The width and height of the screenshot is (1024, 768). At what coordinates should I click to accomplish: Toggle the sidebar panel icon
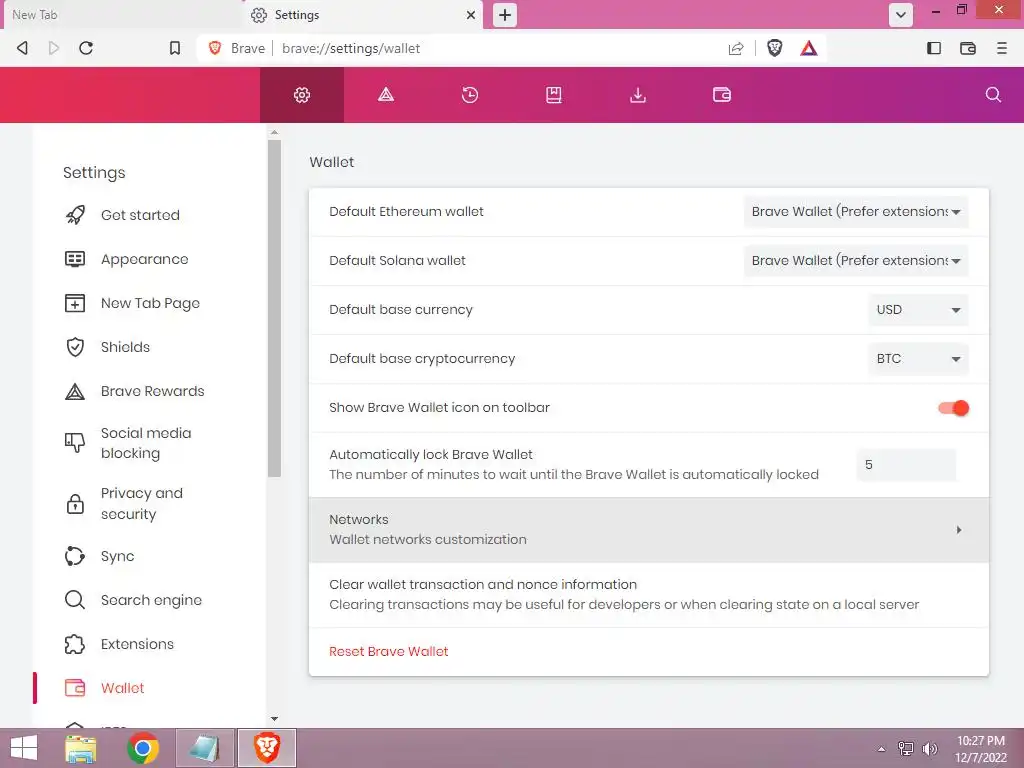[x=934, y=48]
